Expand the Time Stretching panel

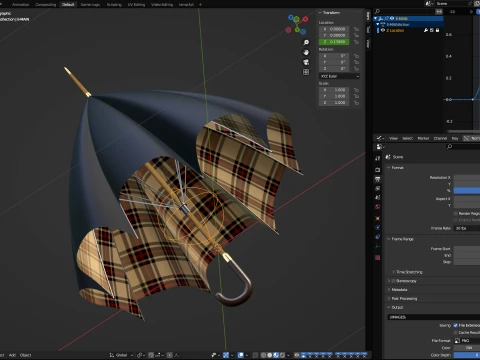(407, 272)
